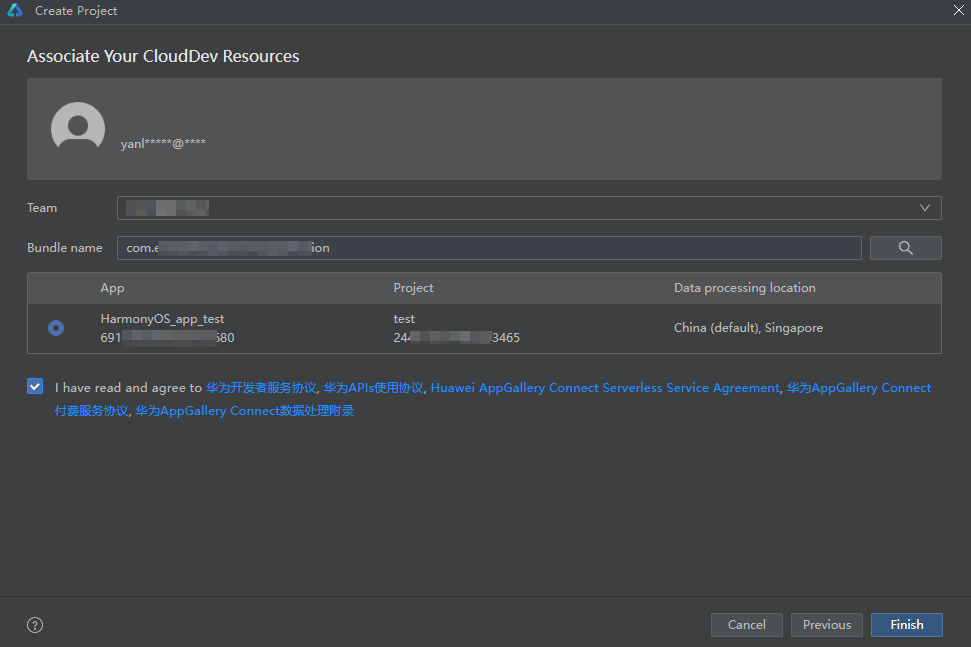Screen dimensions: 971x647
Task: Expand the Team dropdown arrow
Action: (x=924, y=208)
